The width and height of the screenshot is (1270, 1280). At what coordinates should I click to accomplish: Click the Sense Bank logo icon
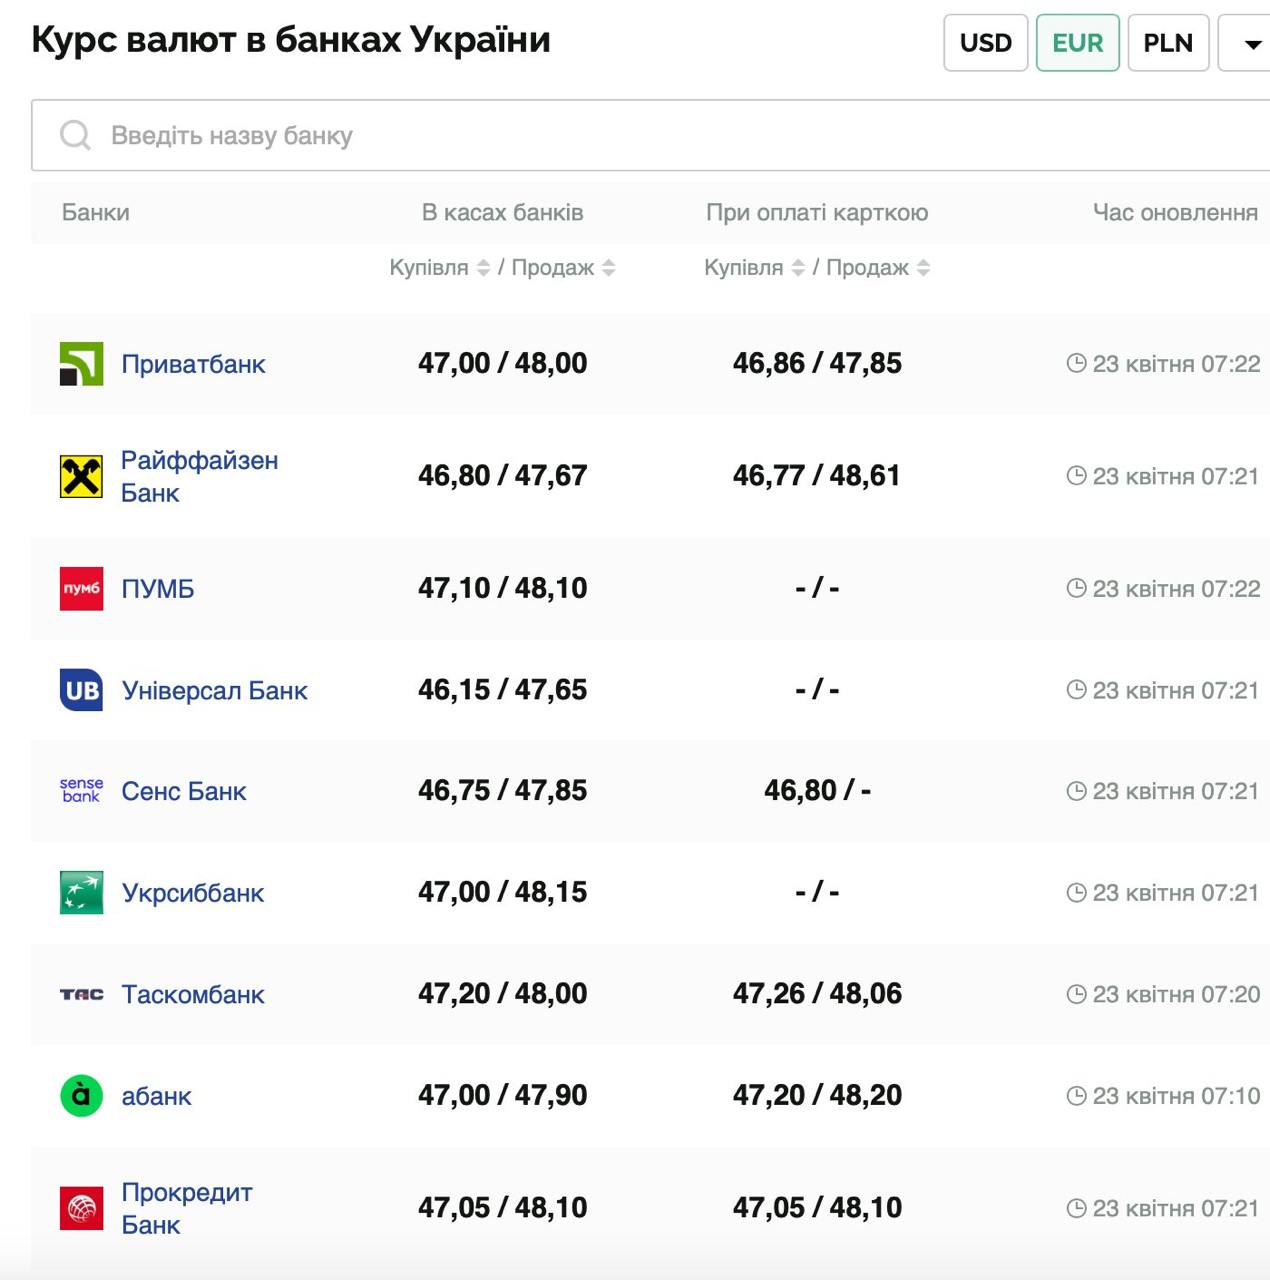(81, 791)
